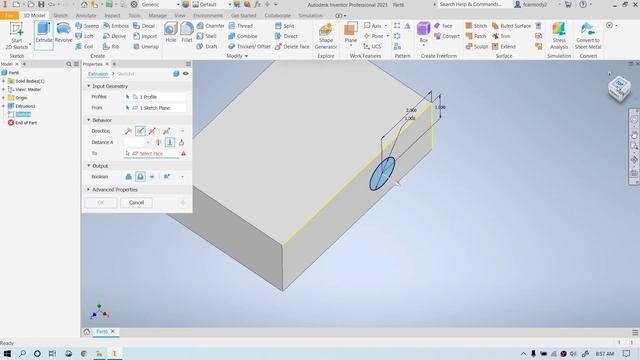640x360 pixels.
Task: Toggle the Default direction option
Action: pyautogui.click(x=129, y=131)
